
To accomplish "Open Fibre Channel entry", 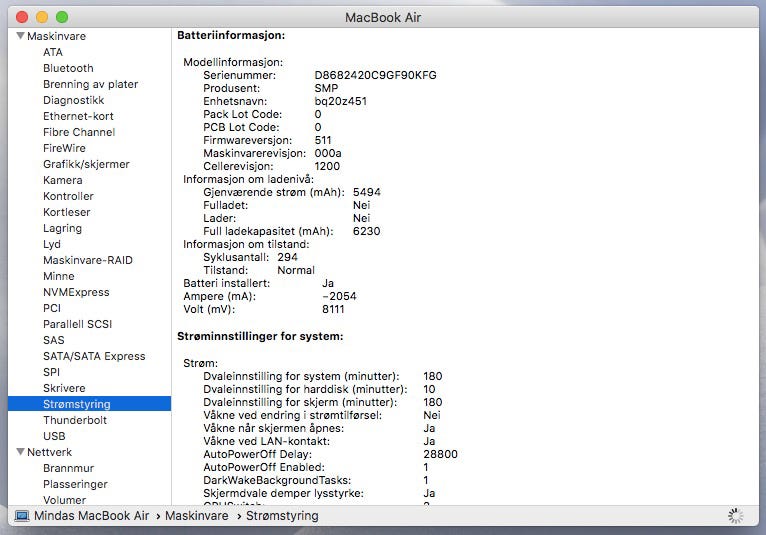I will point(79,132).
